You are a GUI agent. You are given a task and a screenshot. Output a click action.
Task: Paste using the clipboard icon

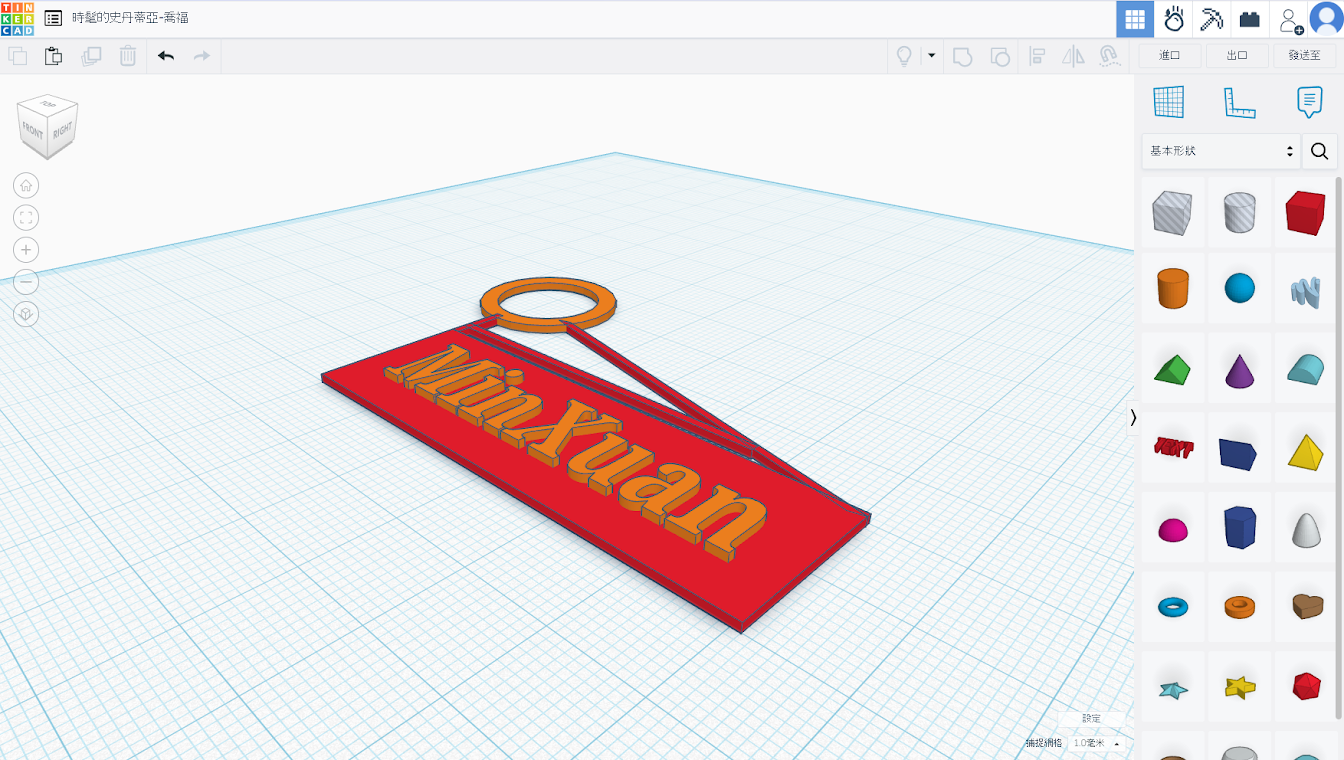54,56
